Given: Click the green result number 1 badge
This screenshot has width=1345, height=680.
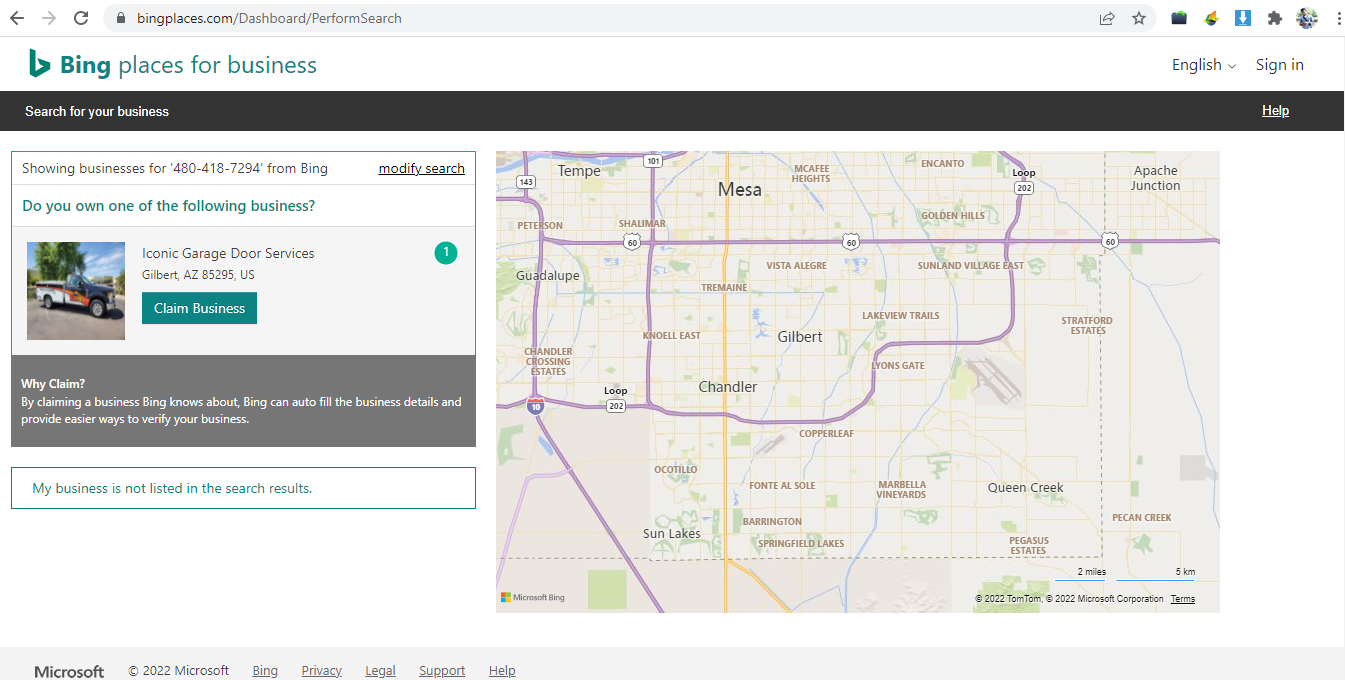Looking at the screenshot, I should tap(446, 253).
